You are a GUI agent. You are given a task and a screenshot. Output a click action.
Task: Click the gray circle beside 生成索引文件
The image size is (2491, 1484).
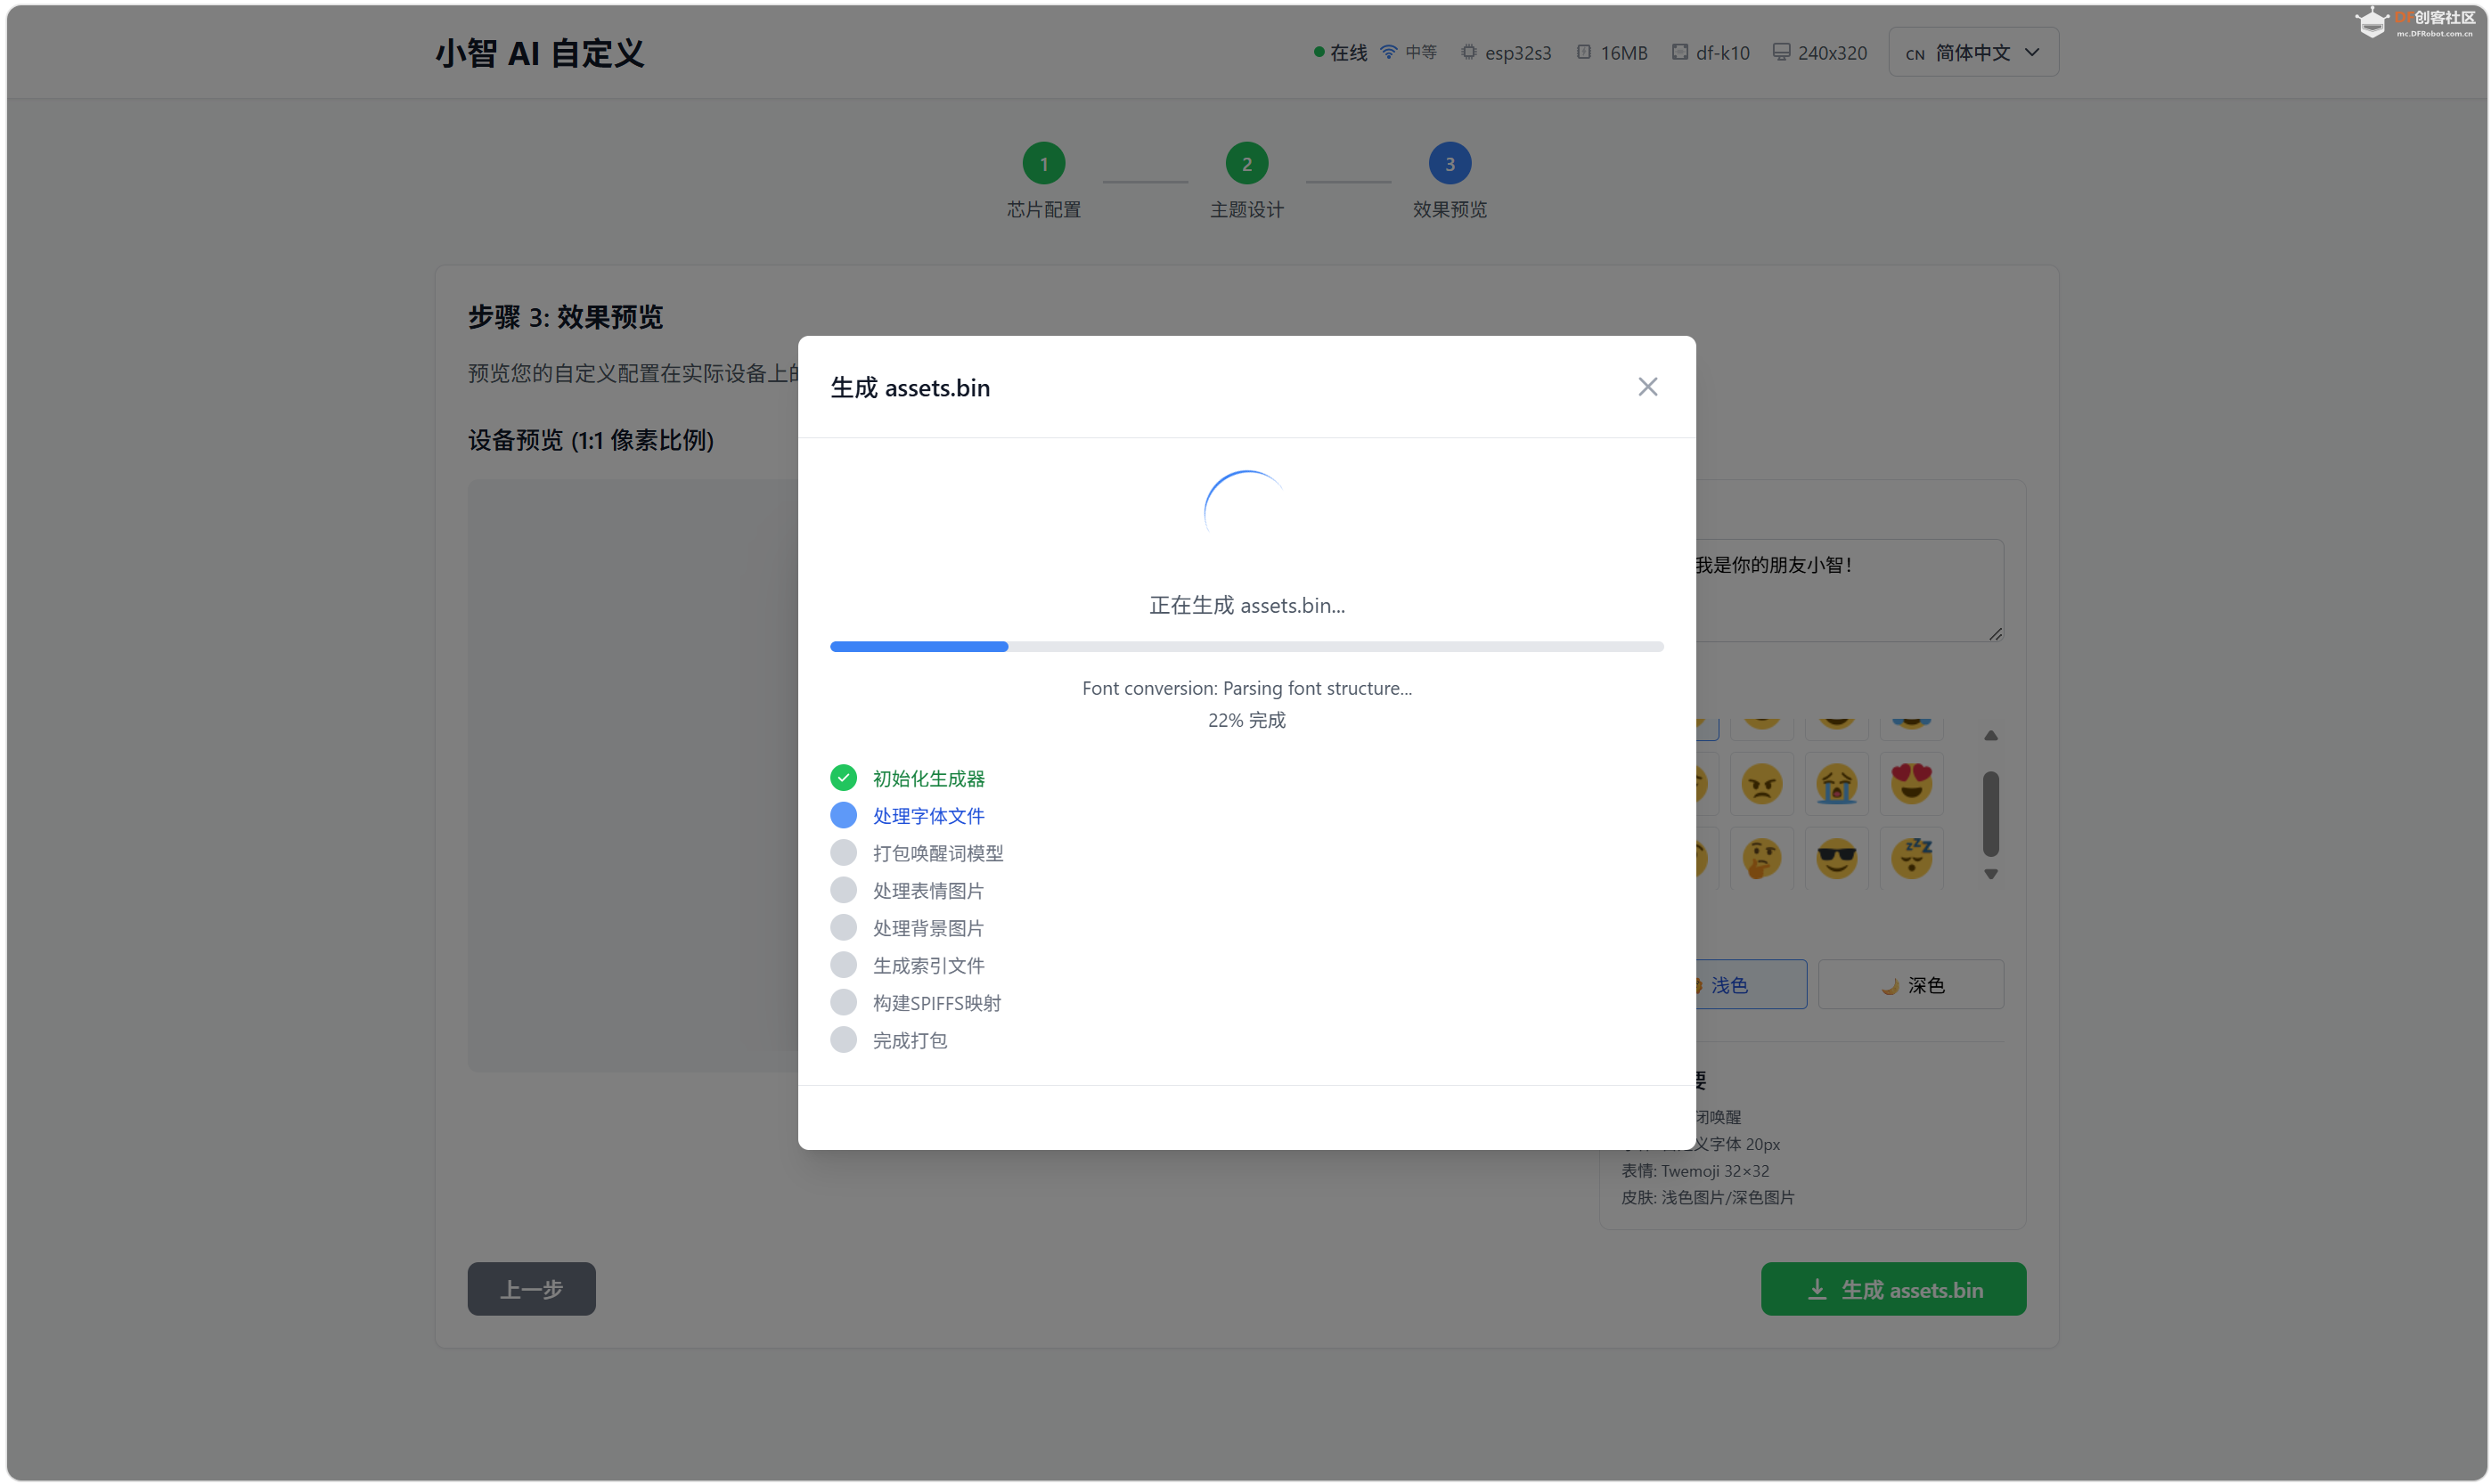point(843,965)
